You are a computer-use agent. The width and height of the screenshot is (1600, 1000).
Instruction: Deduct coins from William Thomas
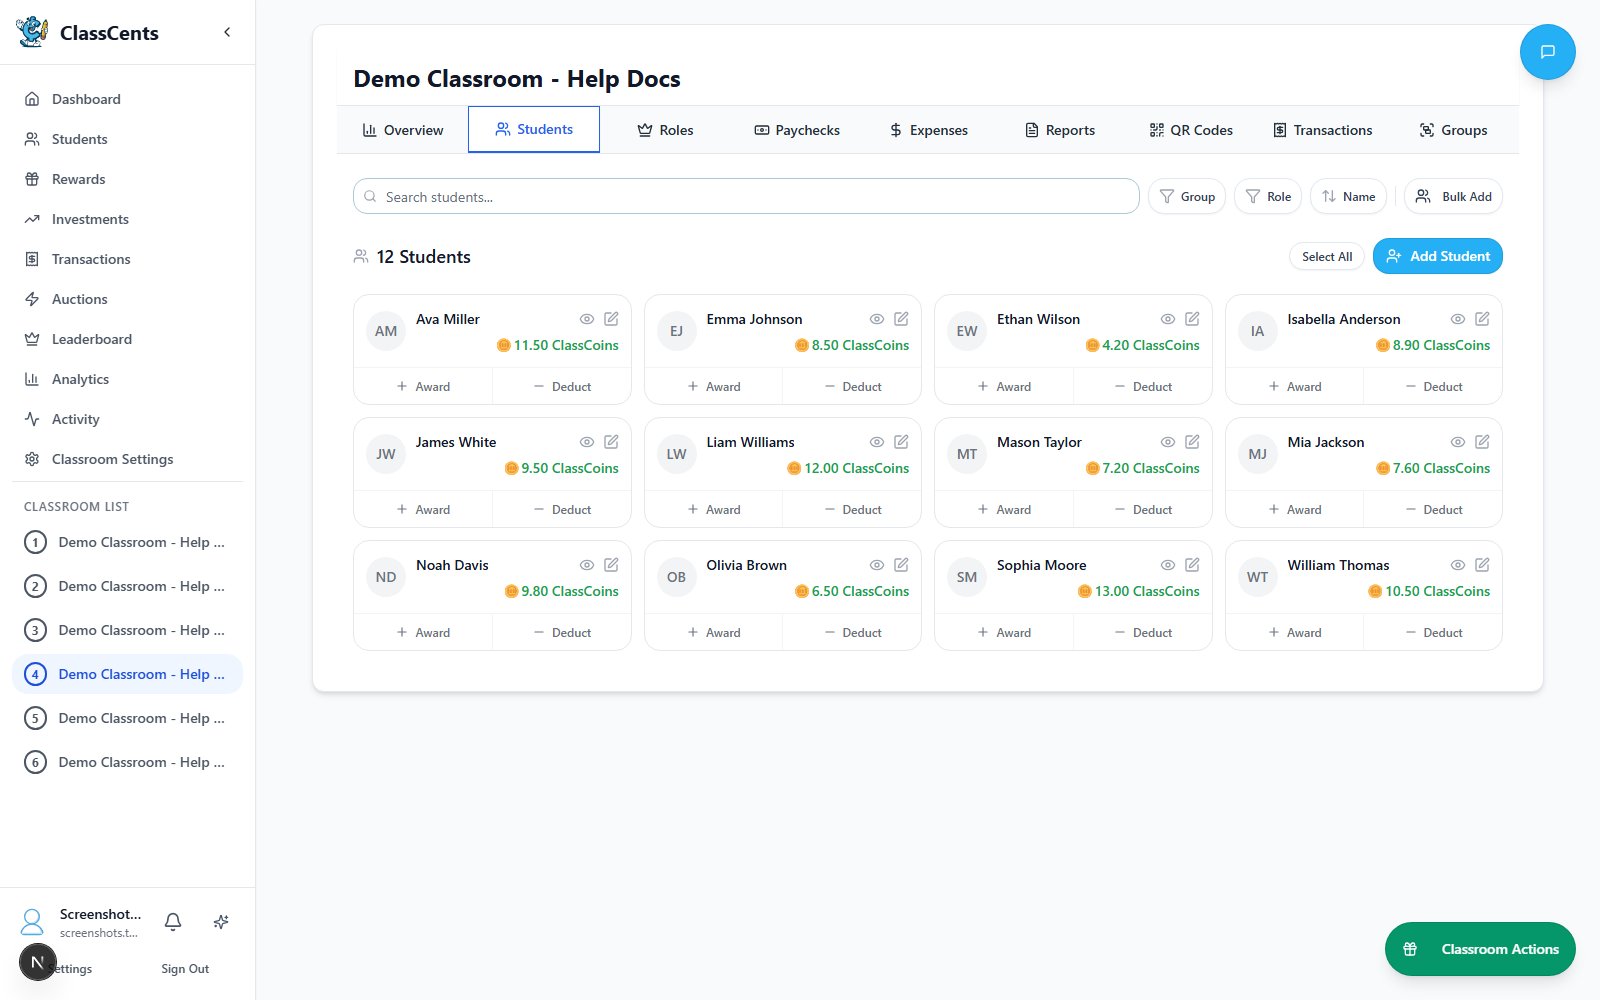coord(1433,632)
